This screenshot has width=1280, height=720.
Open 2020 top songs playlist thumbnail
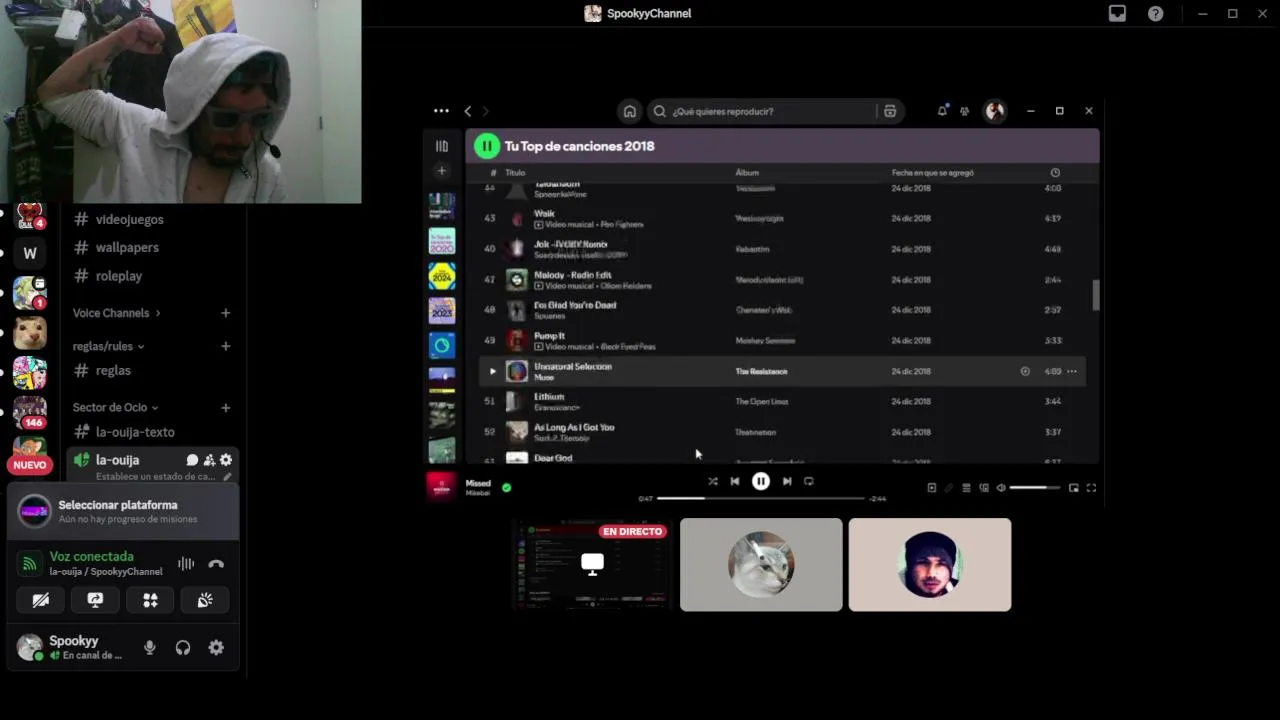pyautogui.click(x=441, y=241)
